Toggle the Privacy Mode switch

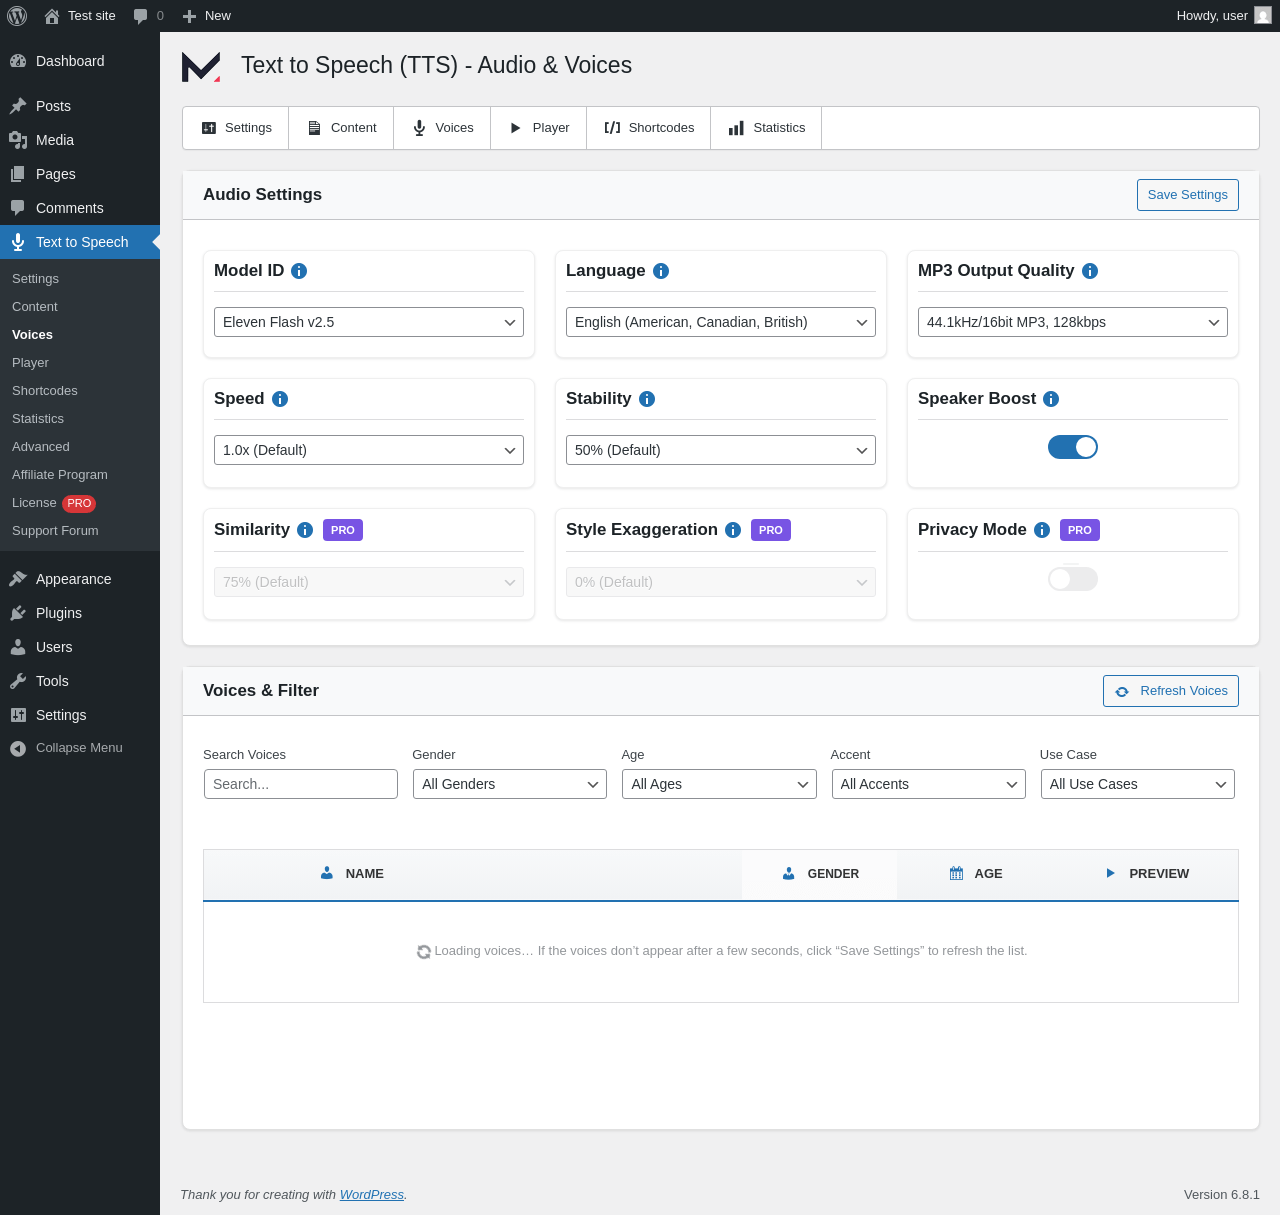coord(1073,579)
